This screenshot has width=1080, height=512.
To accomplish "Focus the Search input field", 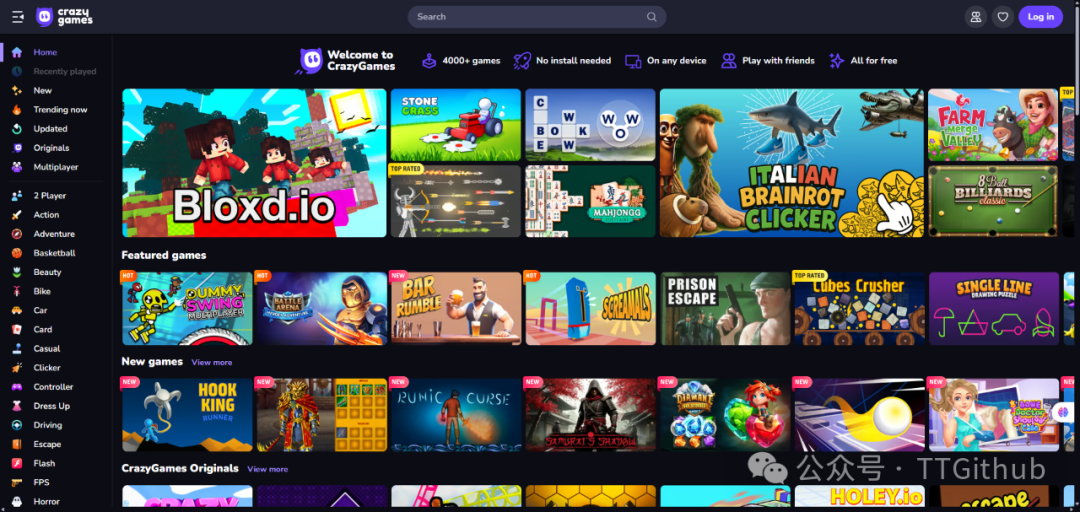I will [537, 17].
